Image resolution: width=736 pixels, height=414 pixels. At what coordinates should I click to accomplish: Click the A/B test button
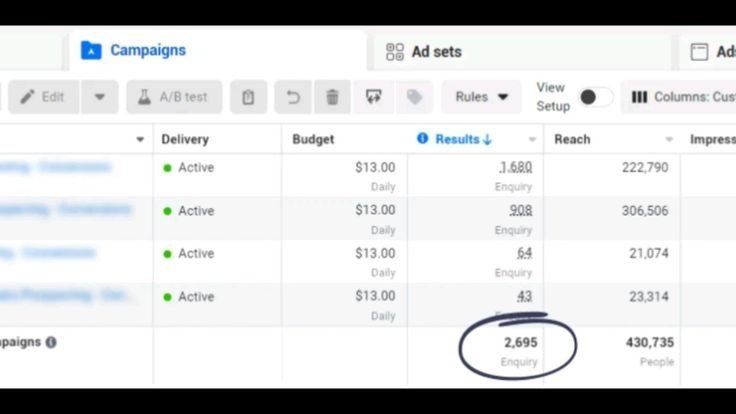click(174, 97)
